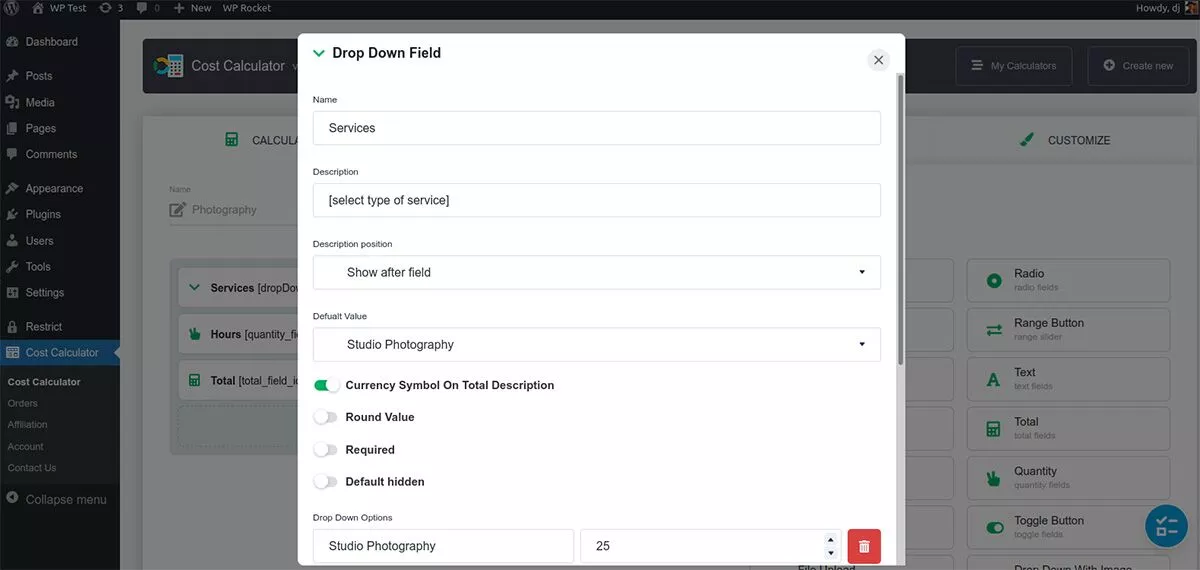Screen dimensions: 1200x570
Task: Click the Description input field
Action: 597,200
